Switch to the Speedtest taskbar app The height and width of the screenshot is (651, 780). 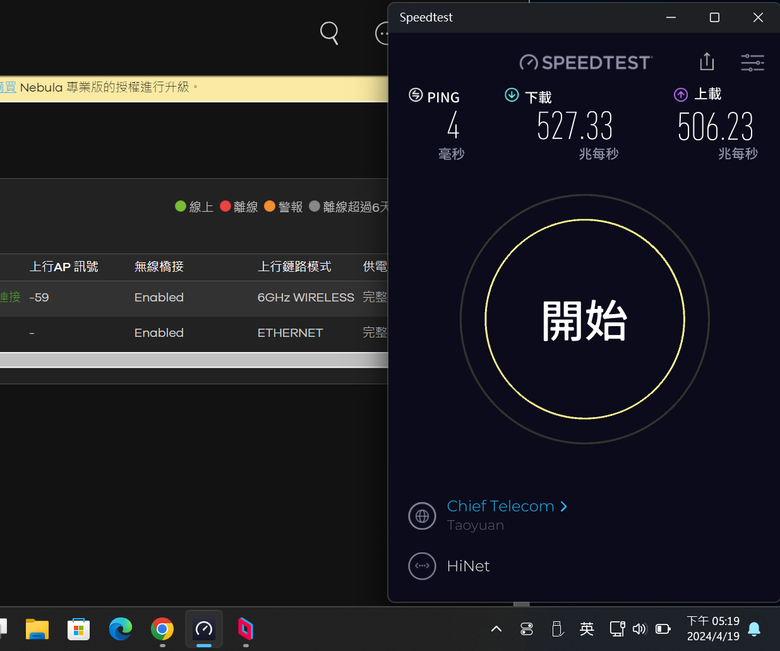204,629
